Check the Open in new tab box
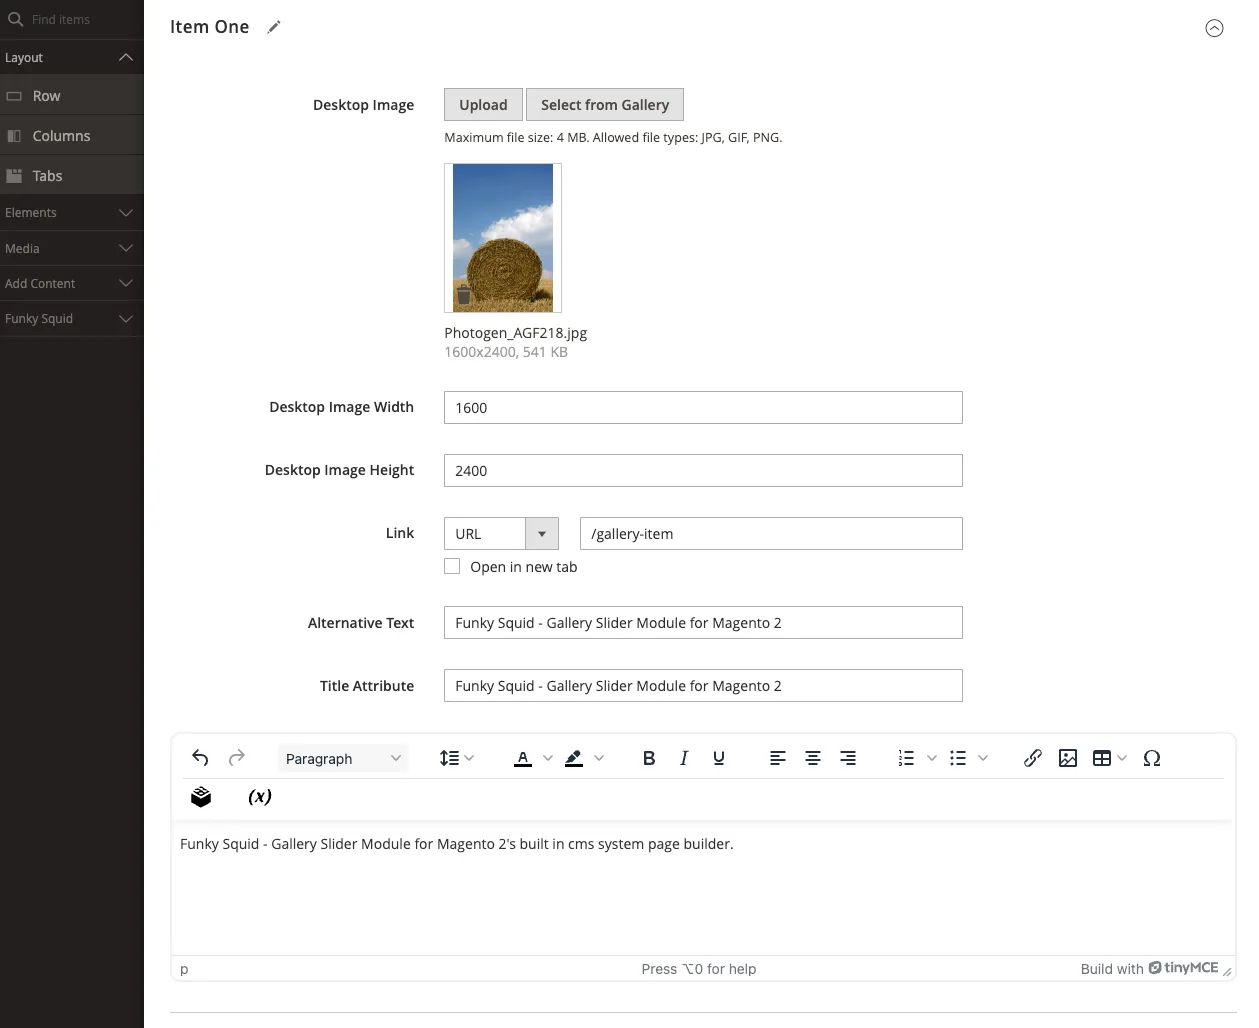The height and width of the screenshot is (1028, 1259). (x=452, y=566)
